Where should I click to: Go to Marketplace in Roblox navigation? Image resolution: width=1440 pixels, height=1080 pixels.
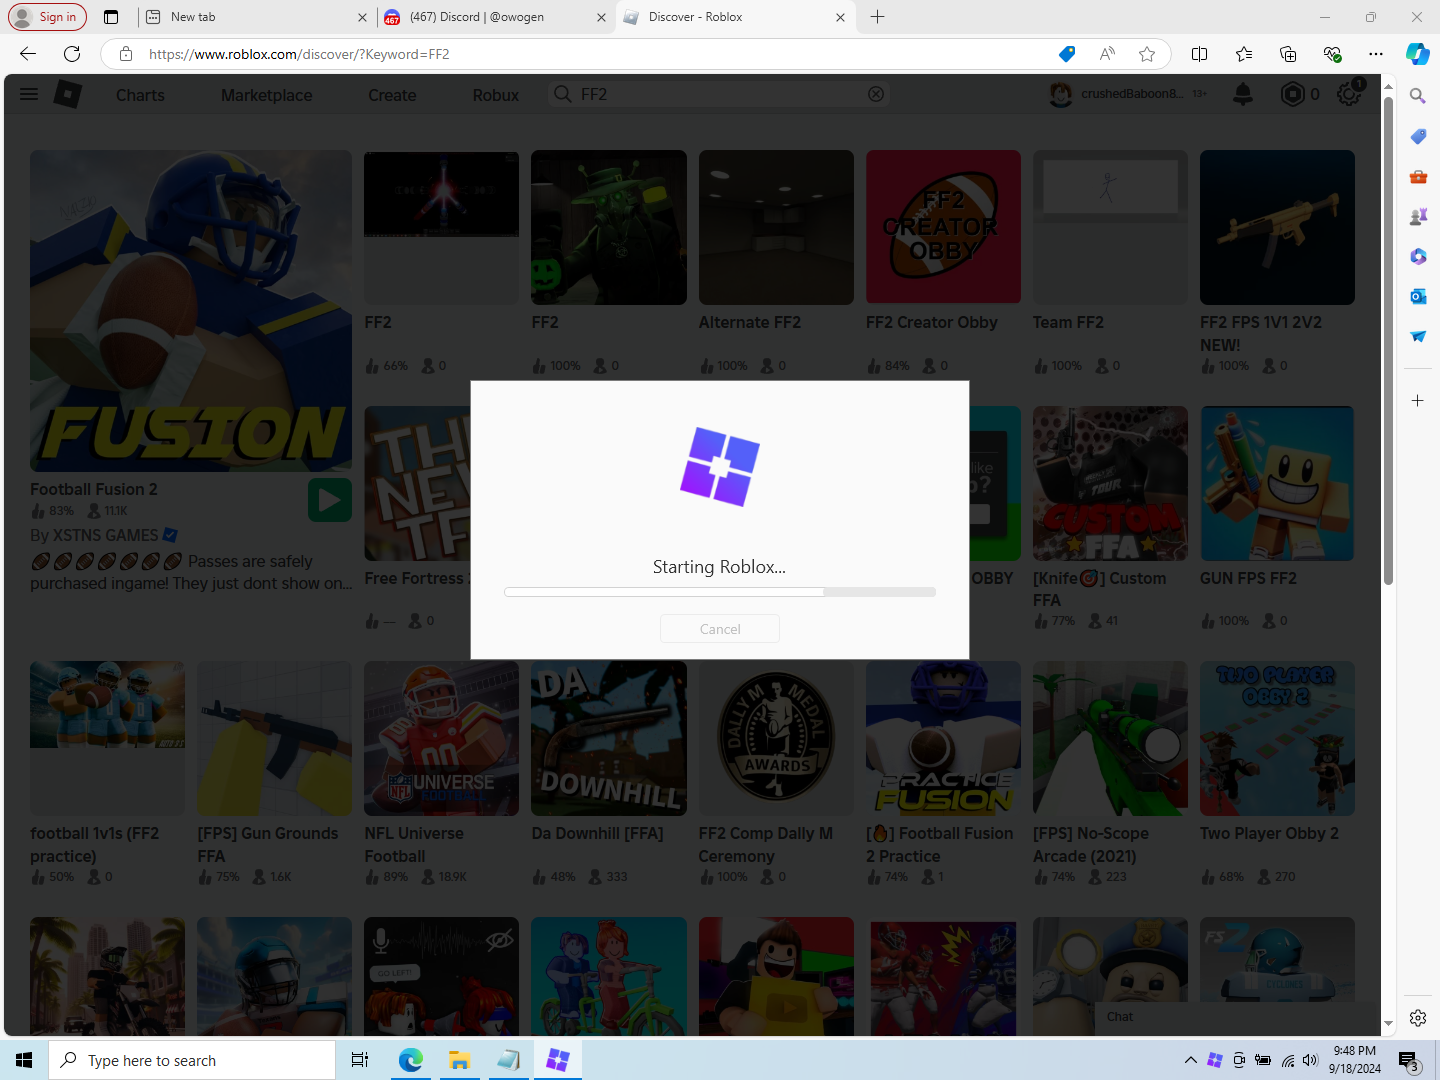point(267,95)
